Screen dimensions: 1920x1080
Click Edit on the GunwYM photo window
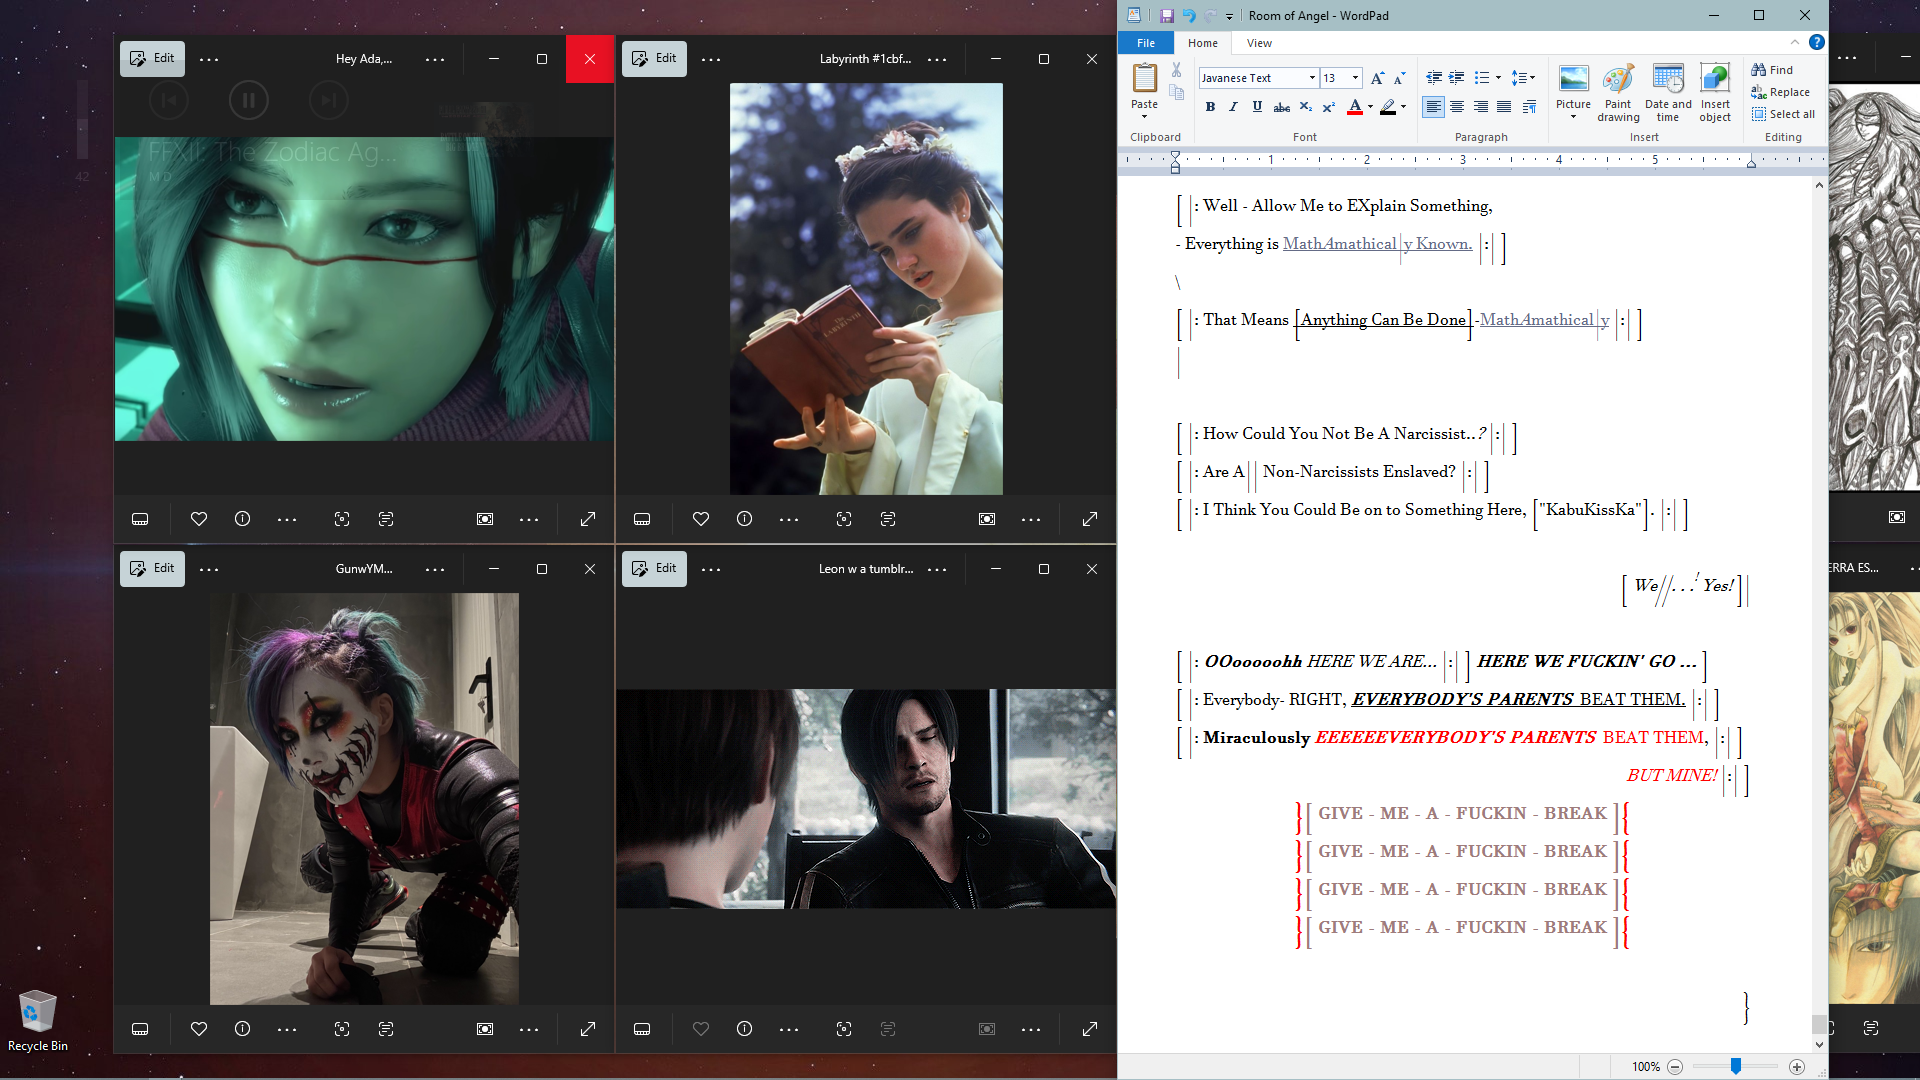tap(152, 568)
